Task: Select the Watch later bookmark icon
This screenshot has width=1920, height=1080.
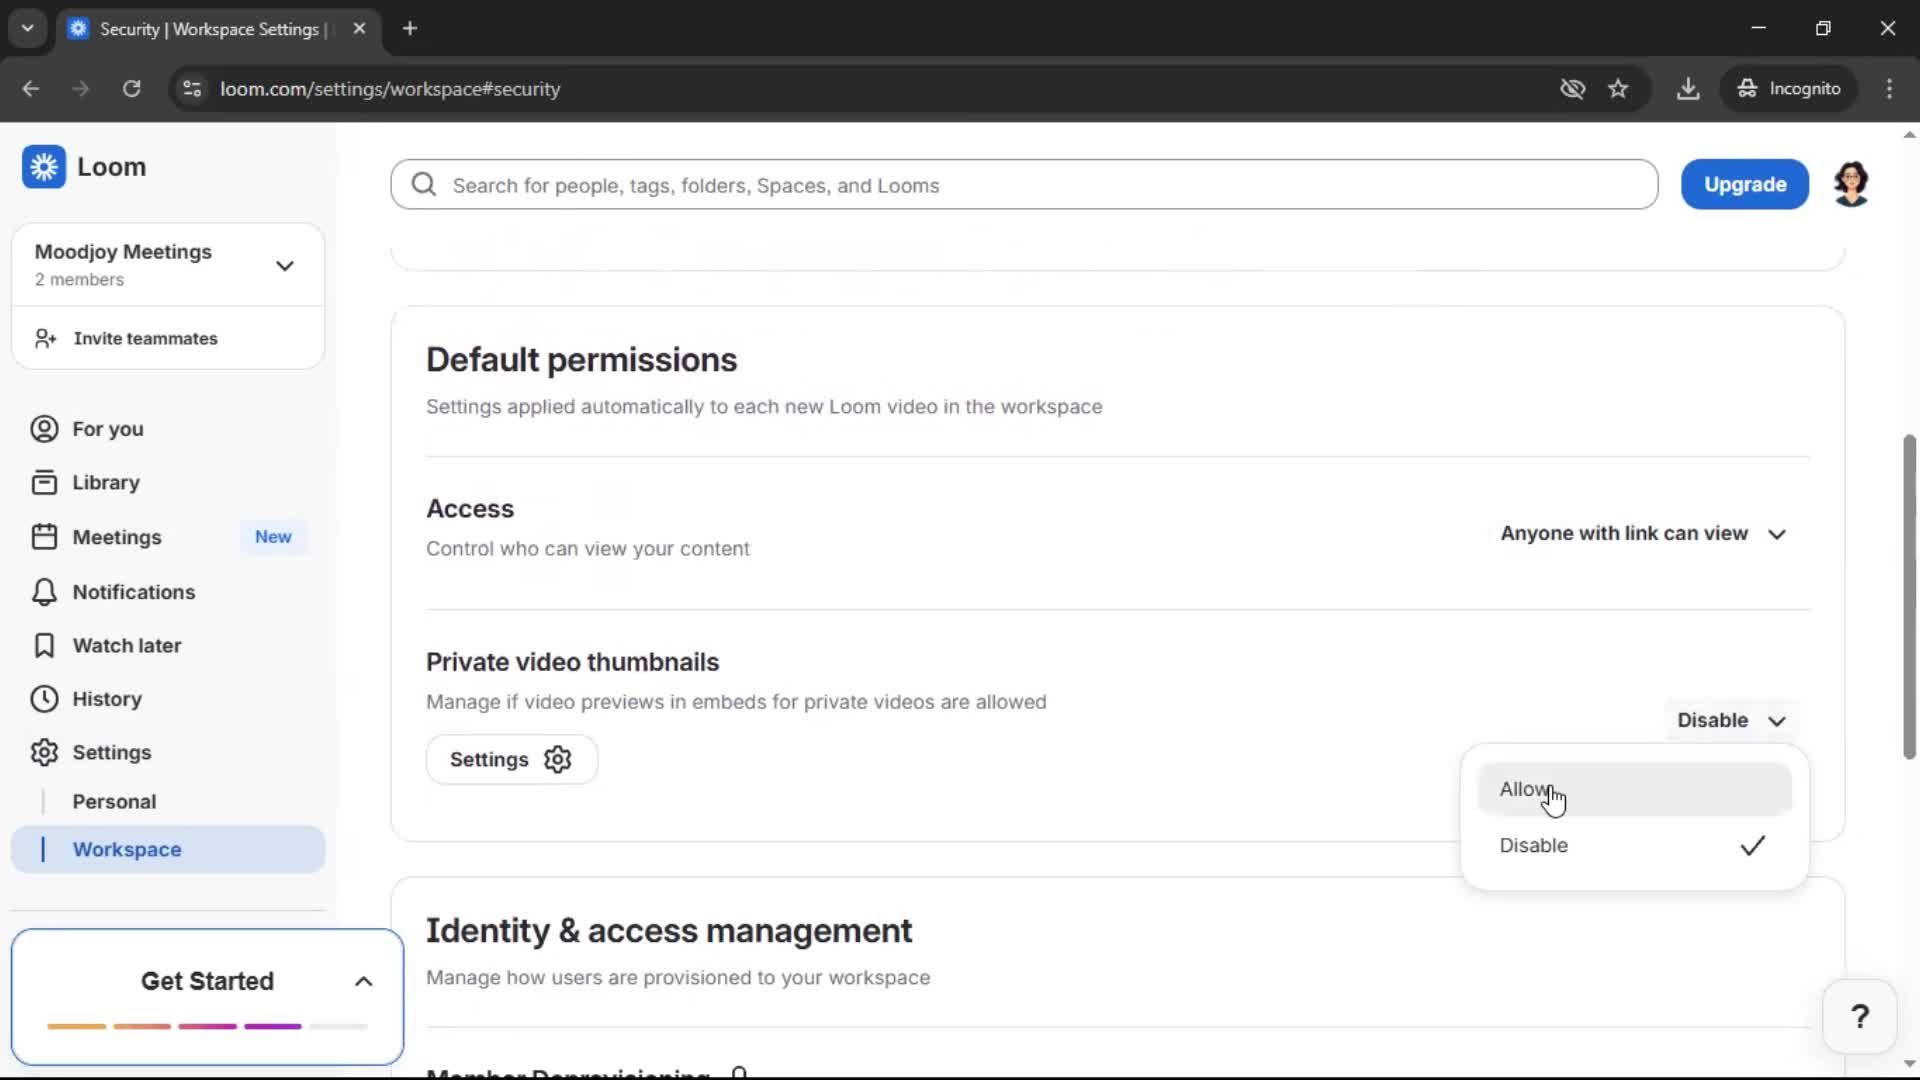Action: click(x=43, y=645)
